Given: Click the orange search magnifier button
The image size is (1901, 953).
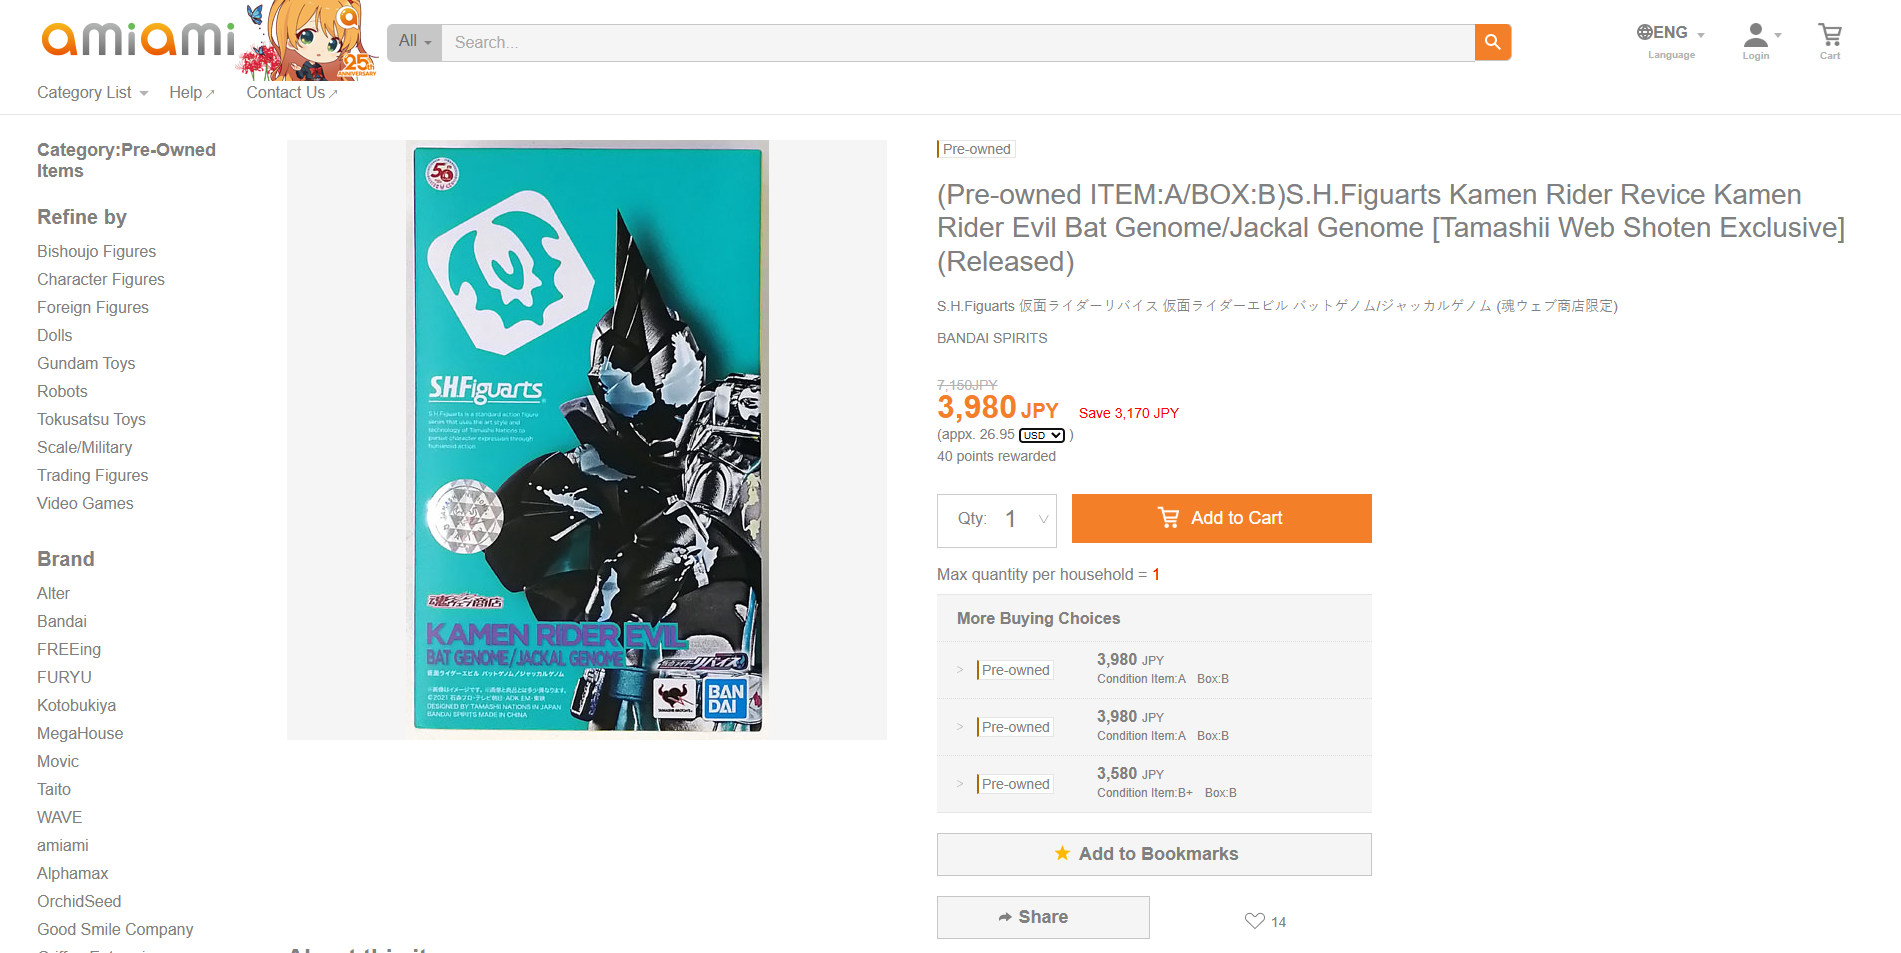Looking at the screenshot, I should pyautogui.click(x=1492, y=42).
